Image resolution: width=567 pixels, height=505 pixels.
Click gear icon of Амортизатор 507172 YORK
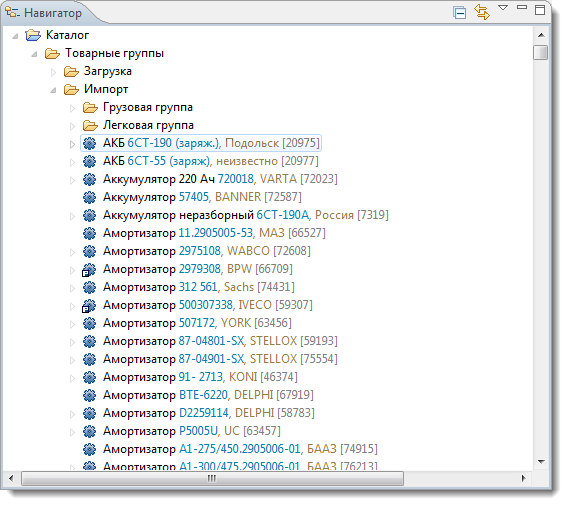[x=89, y=323]
